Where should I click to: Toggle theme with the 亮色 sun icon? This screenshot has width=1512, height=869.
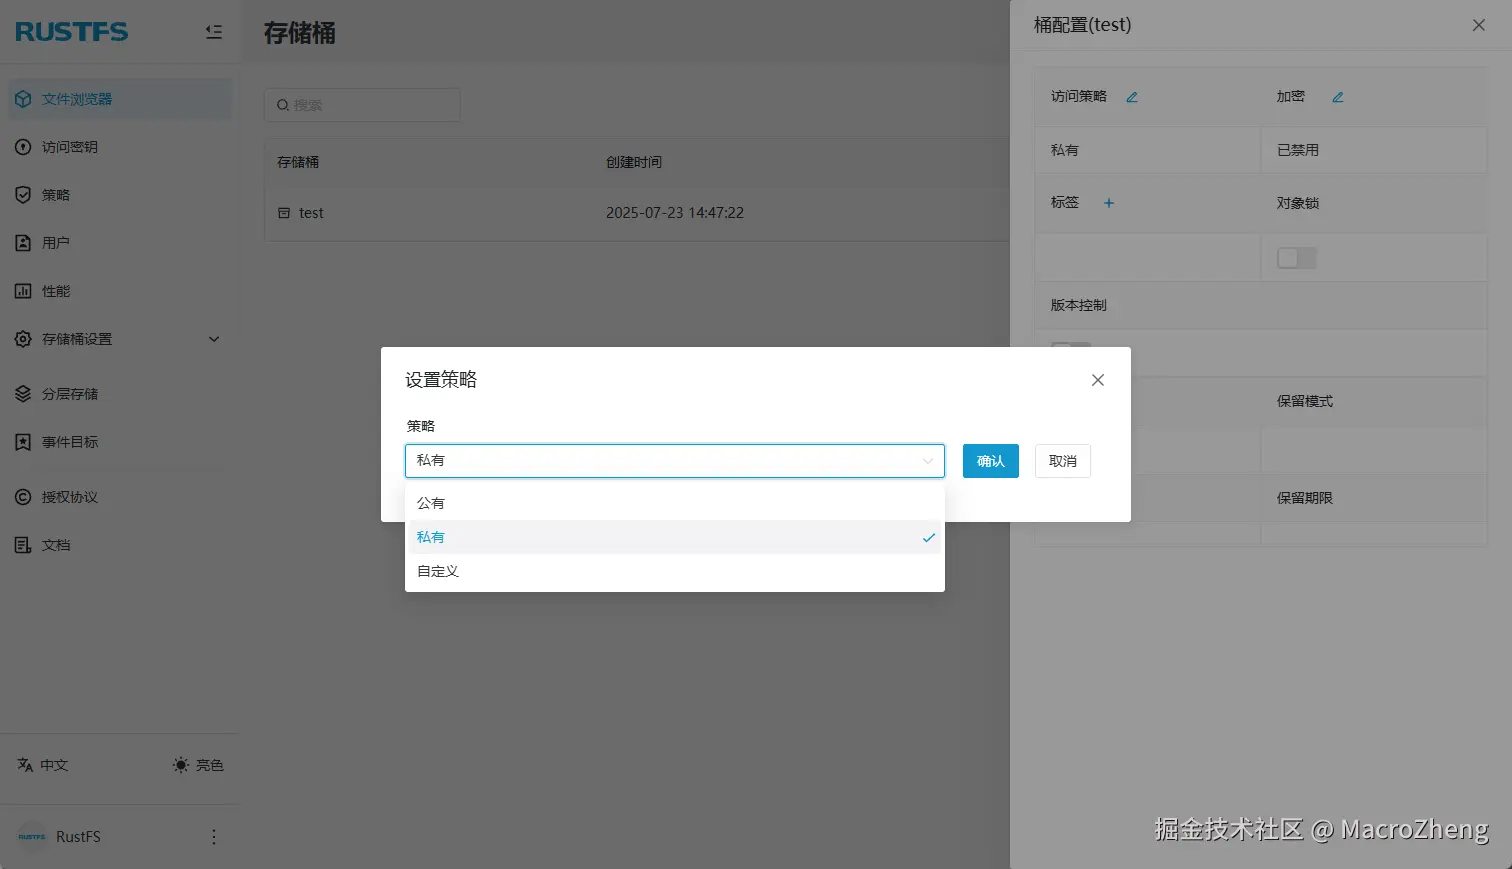click(x=180, y=765)
